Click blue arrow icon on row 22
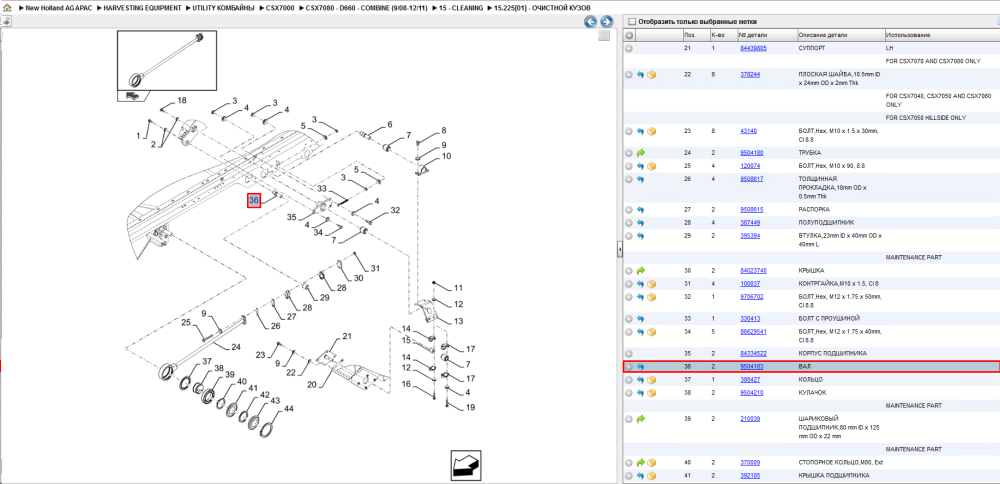Image resolution: width=1000 pixels, height=484 pixels. click(640, 75)
